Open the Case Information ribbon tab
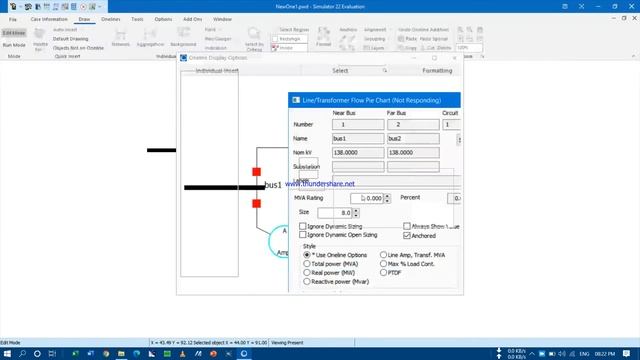Screen dimensions: 640x360 click(x=49, y=19)
